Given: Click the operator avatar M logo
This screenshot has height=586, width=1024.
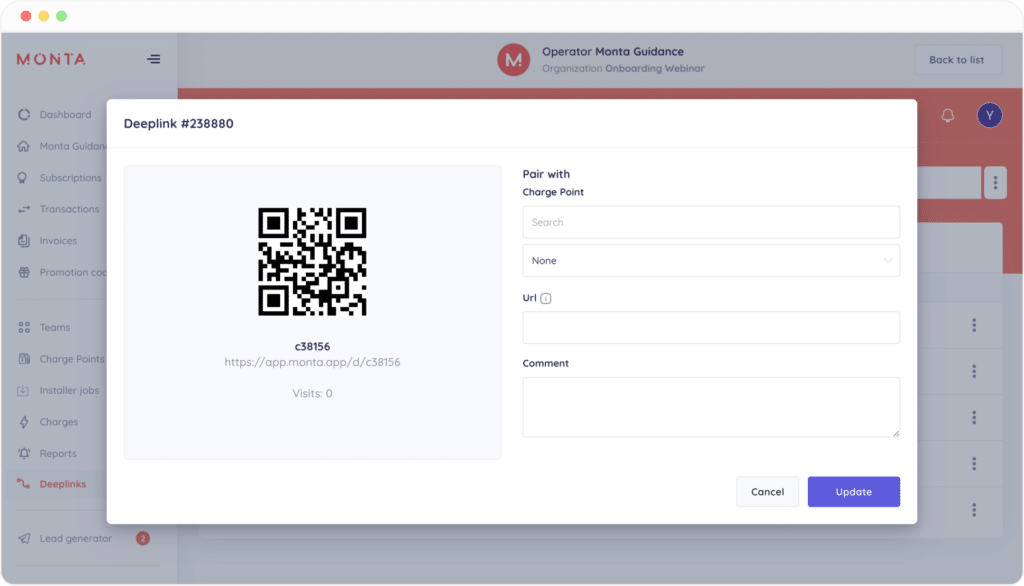Looking at the screenshot, I should [x=513, y=59].
